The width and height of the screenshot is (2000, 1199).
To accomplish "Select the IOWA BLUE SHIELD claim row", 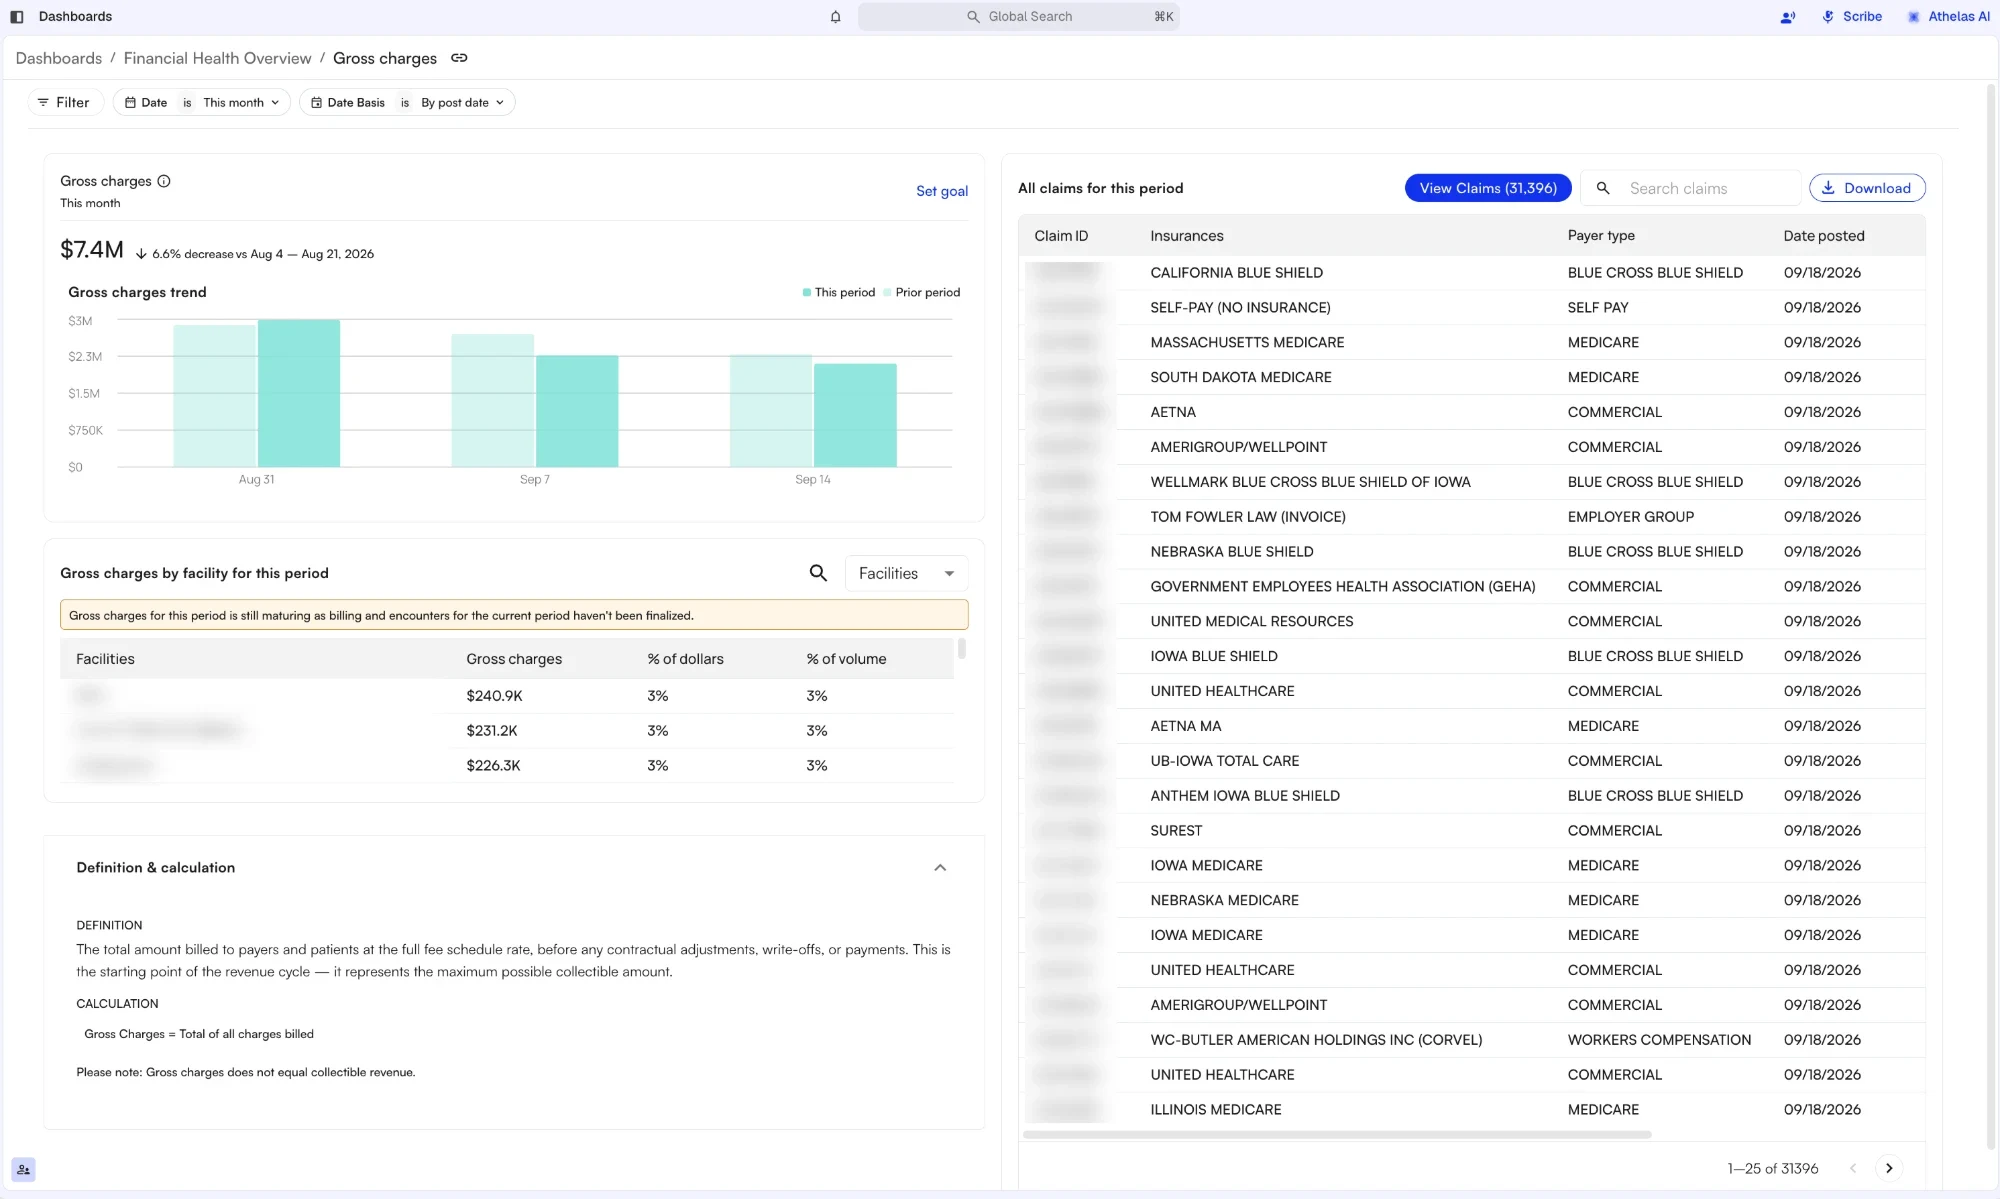I will coord(1472,657).
